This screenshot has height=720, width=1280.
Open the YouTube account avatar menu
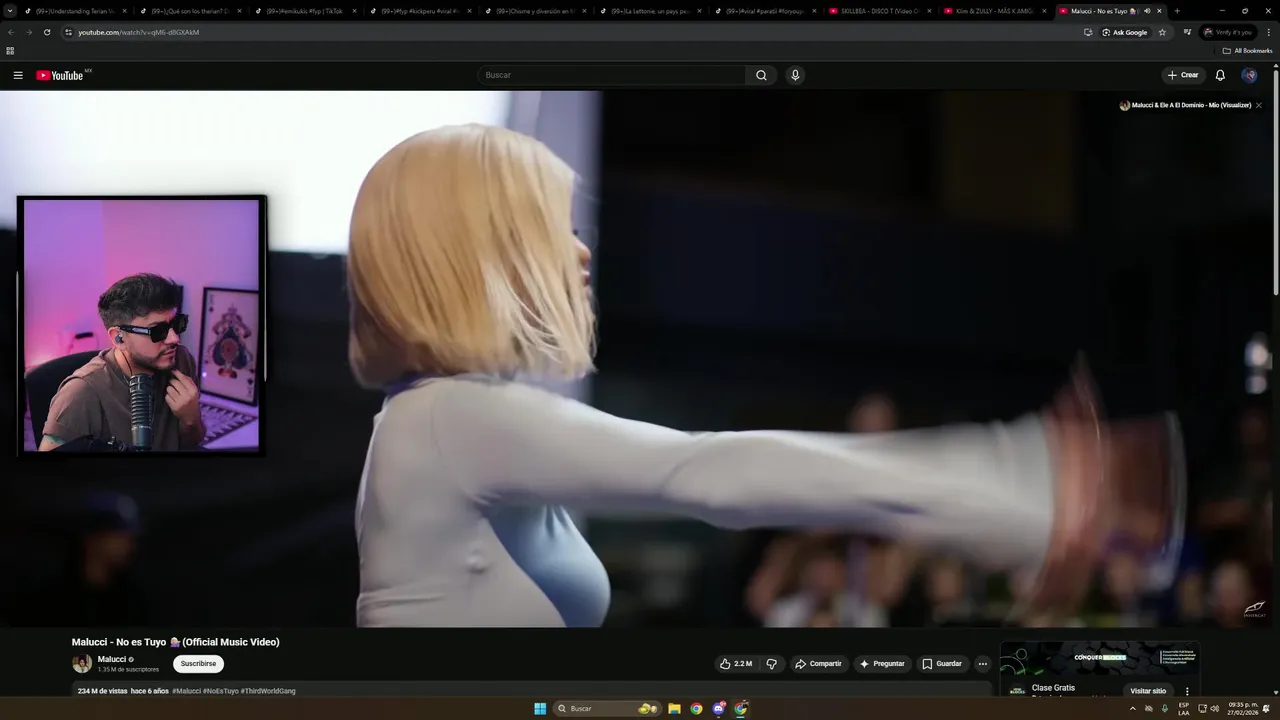(1249, 75)
